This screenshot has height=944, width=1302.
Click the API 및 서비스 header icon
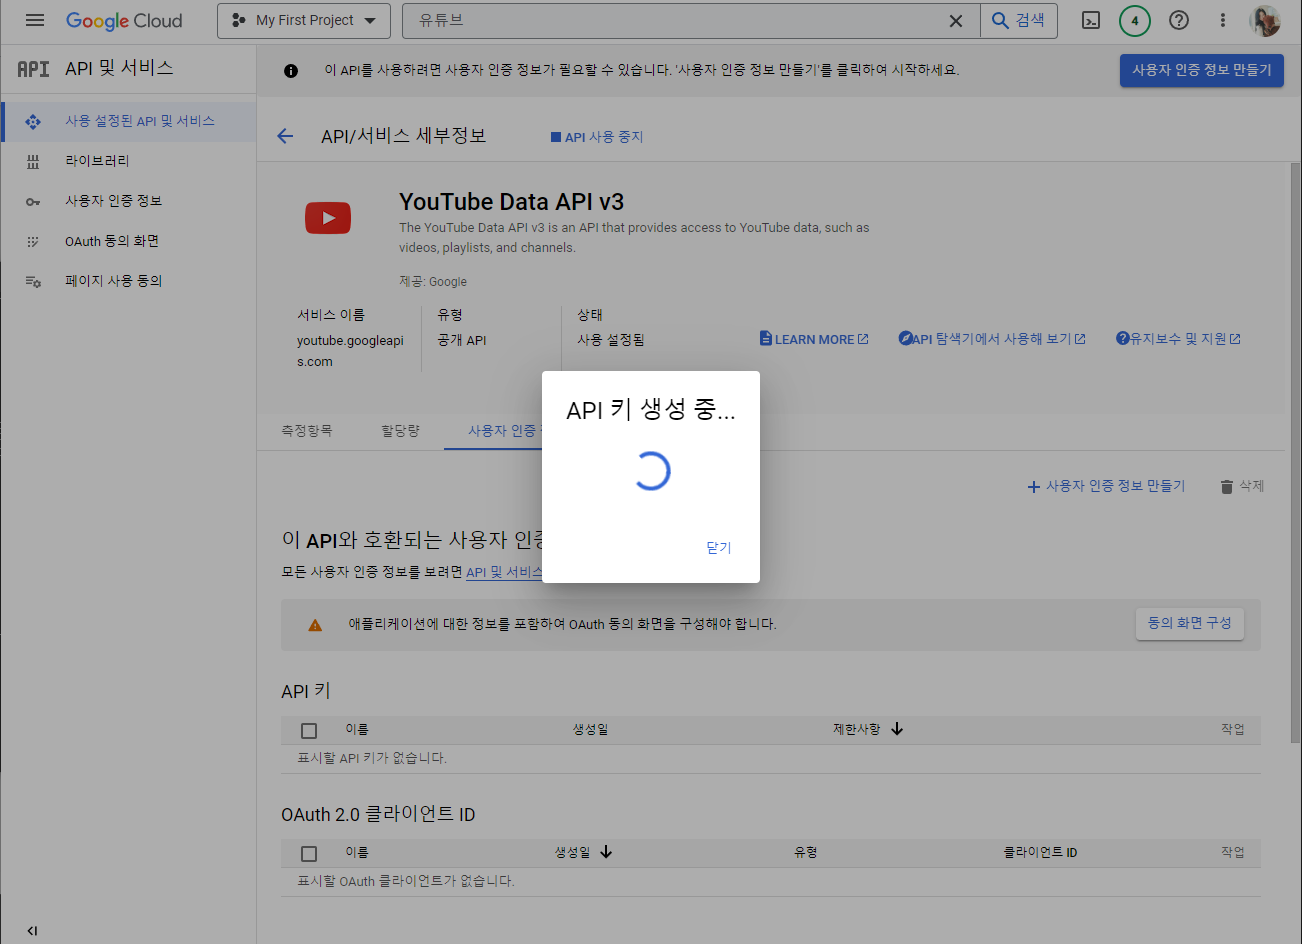[33, 68]
